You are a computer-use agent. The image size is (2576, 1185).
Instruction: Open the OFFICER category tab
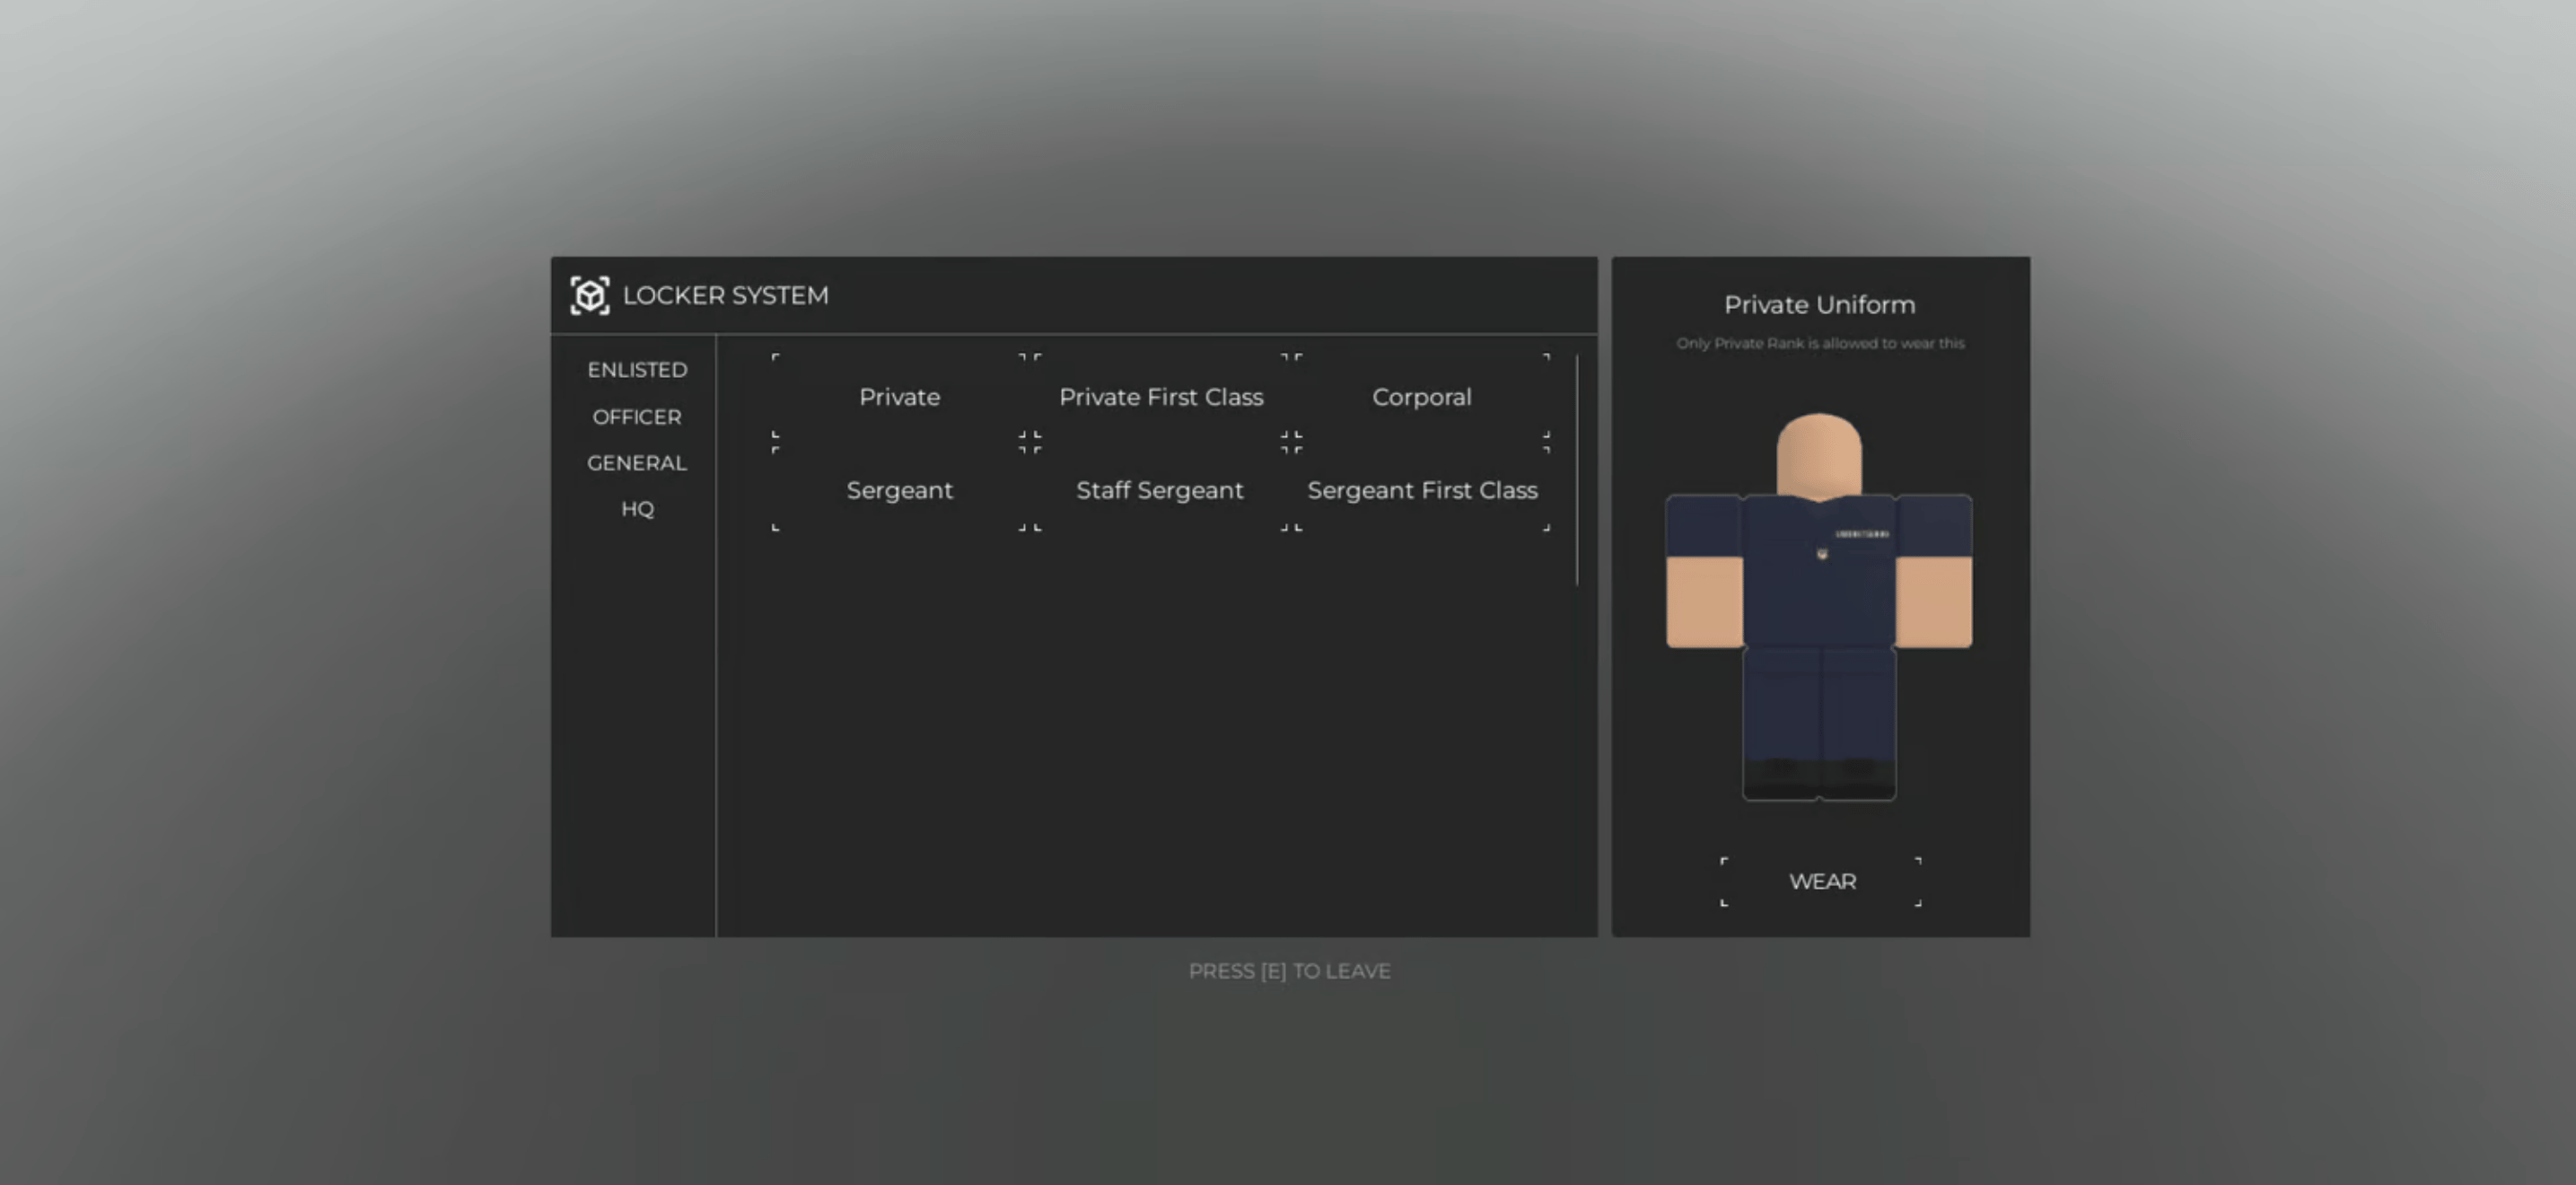tap(637, 417)
